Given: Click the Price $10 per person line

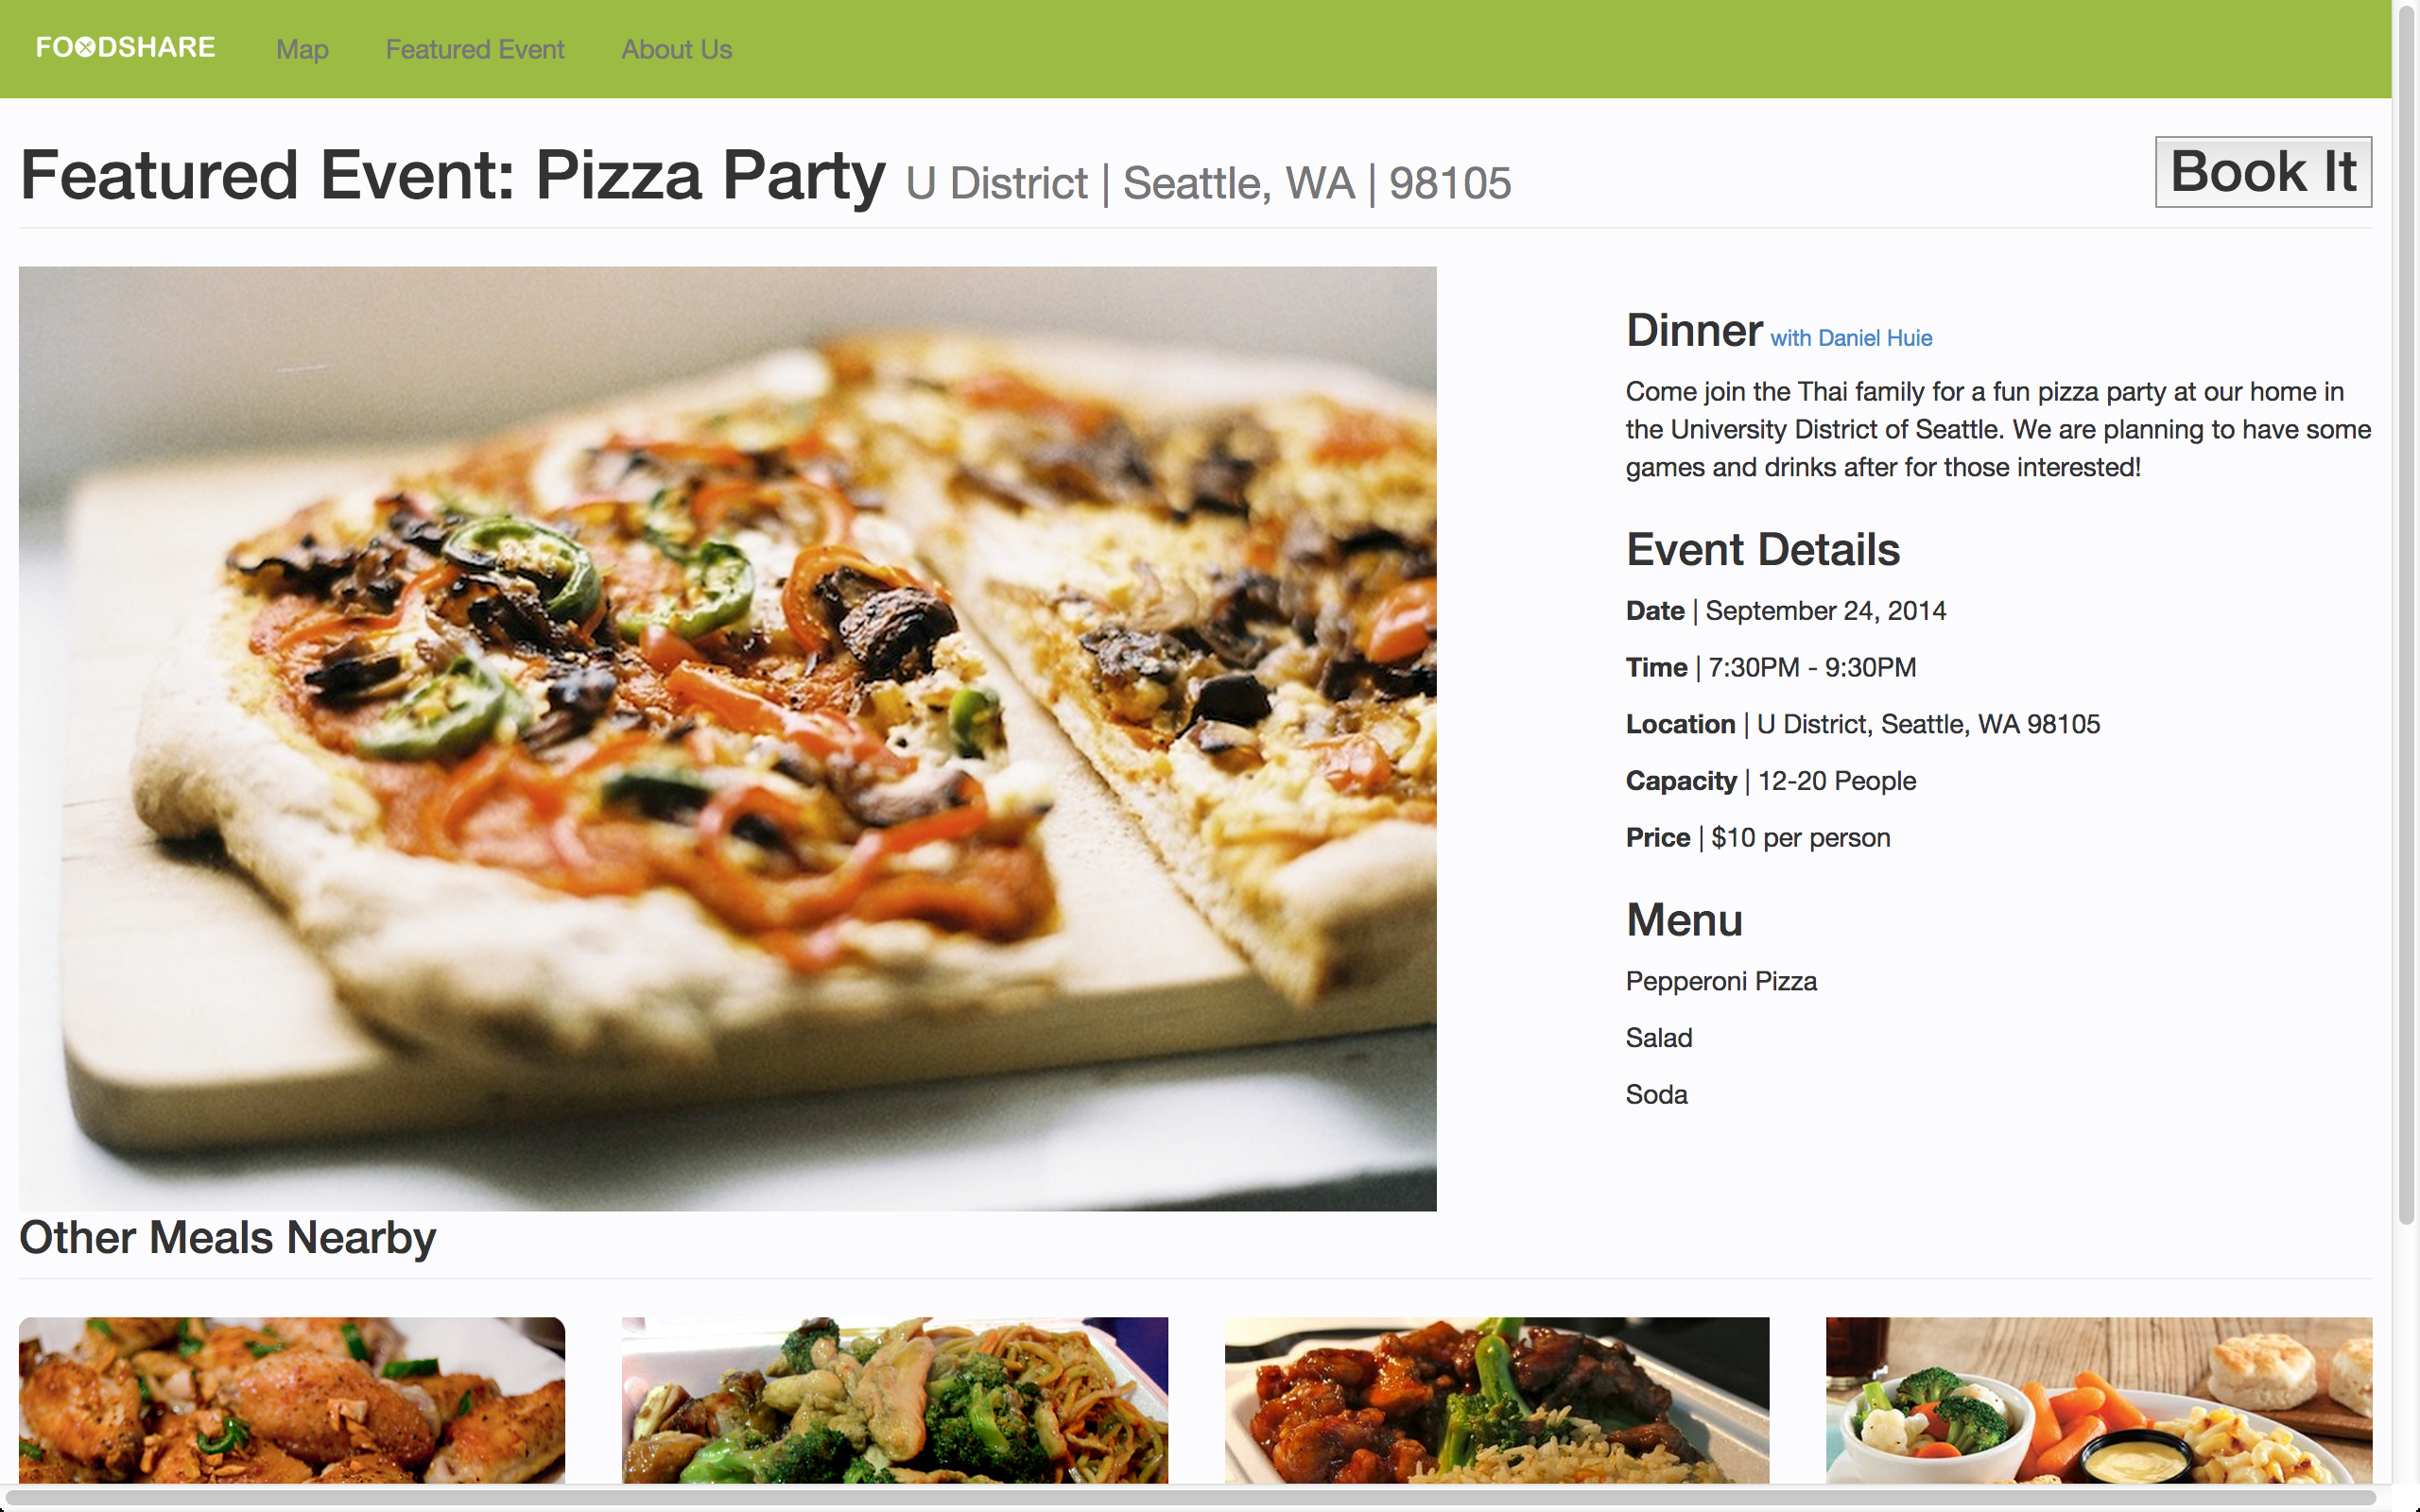Looking at the screenshot, I should (1757, 838).
